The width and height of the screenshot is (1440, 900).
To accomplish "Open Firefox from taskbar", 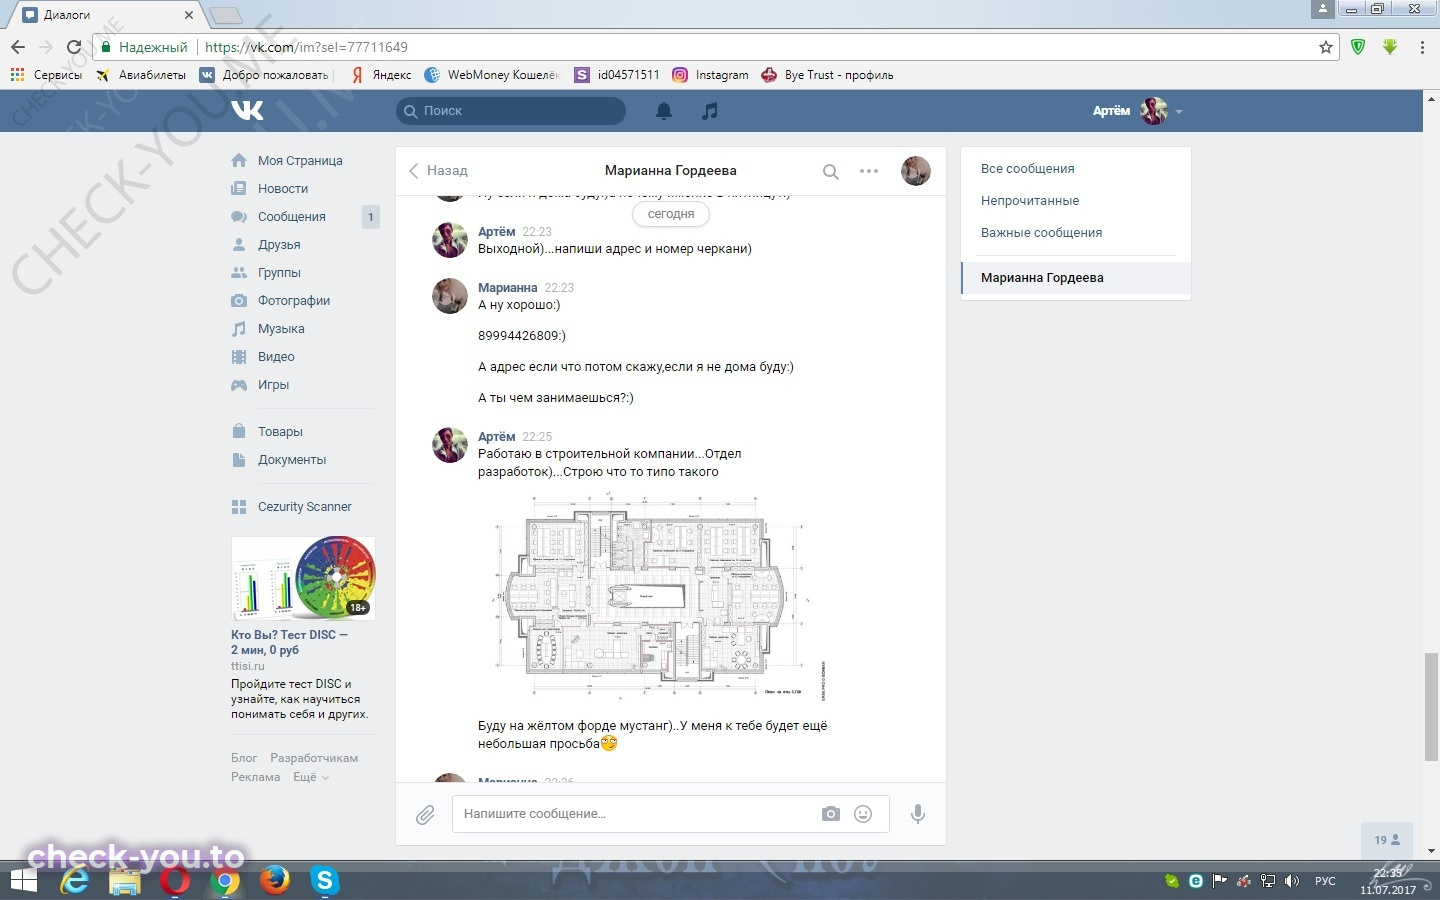I will click(x=274, y=881).
